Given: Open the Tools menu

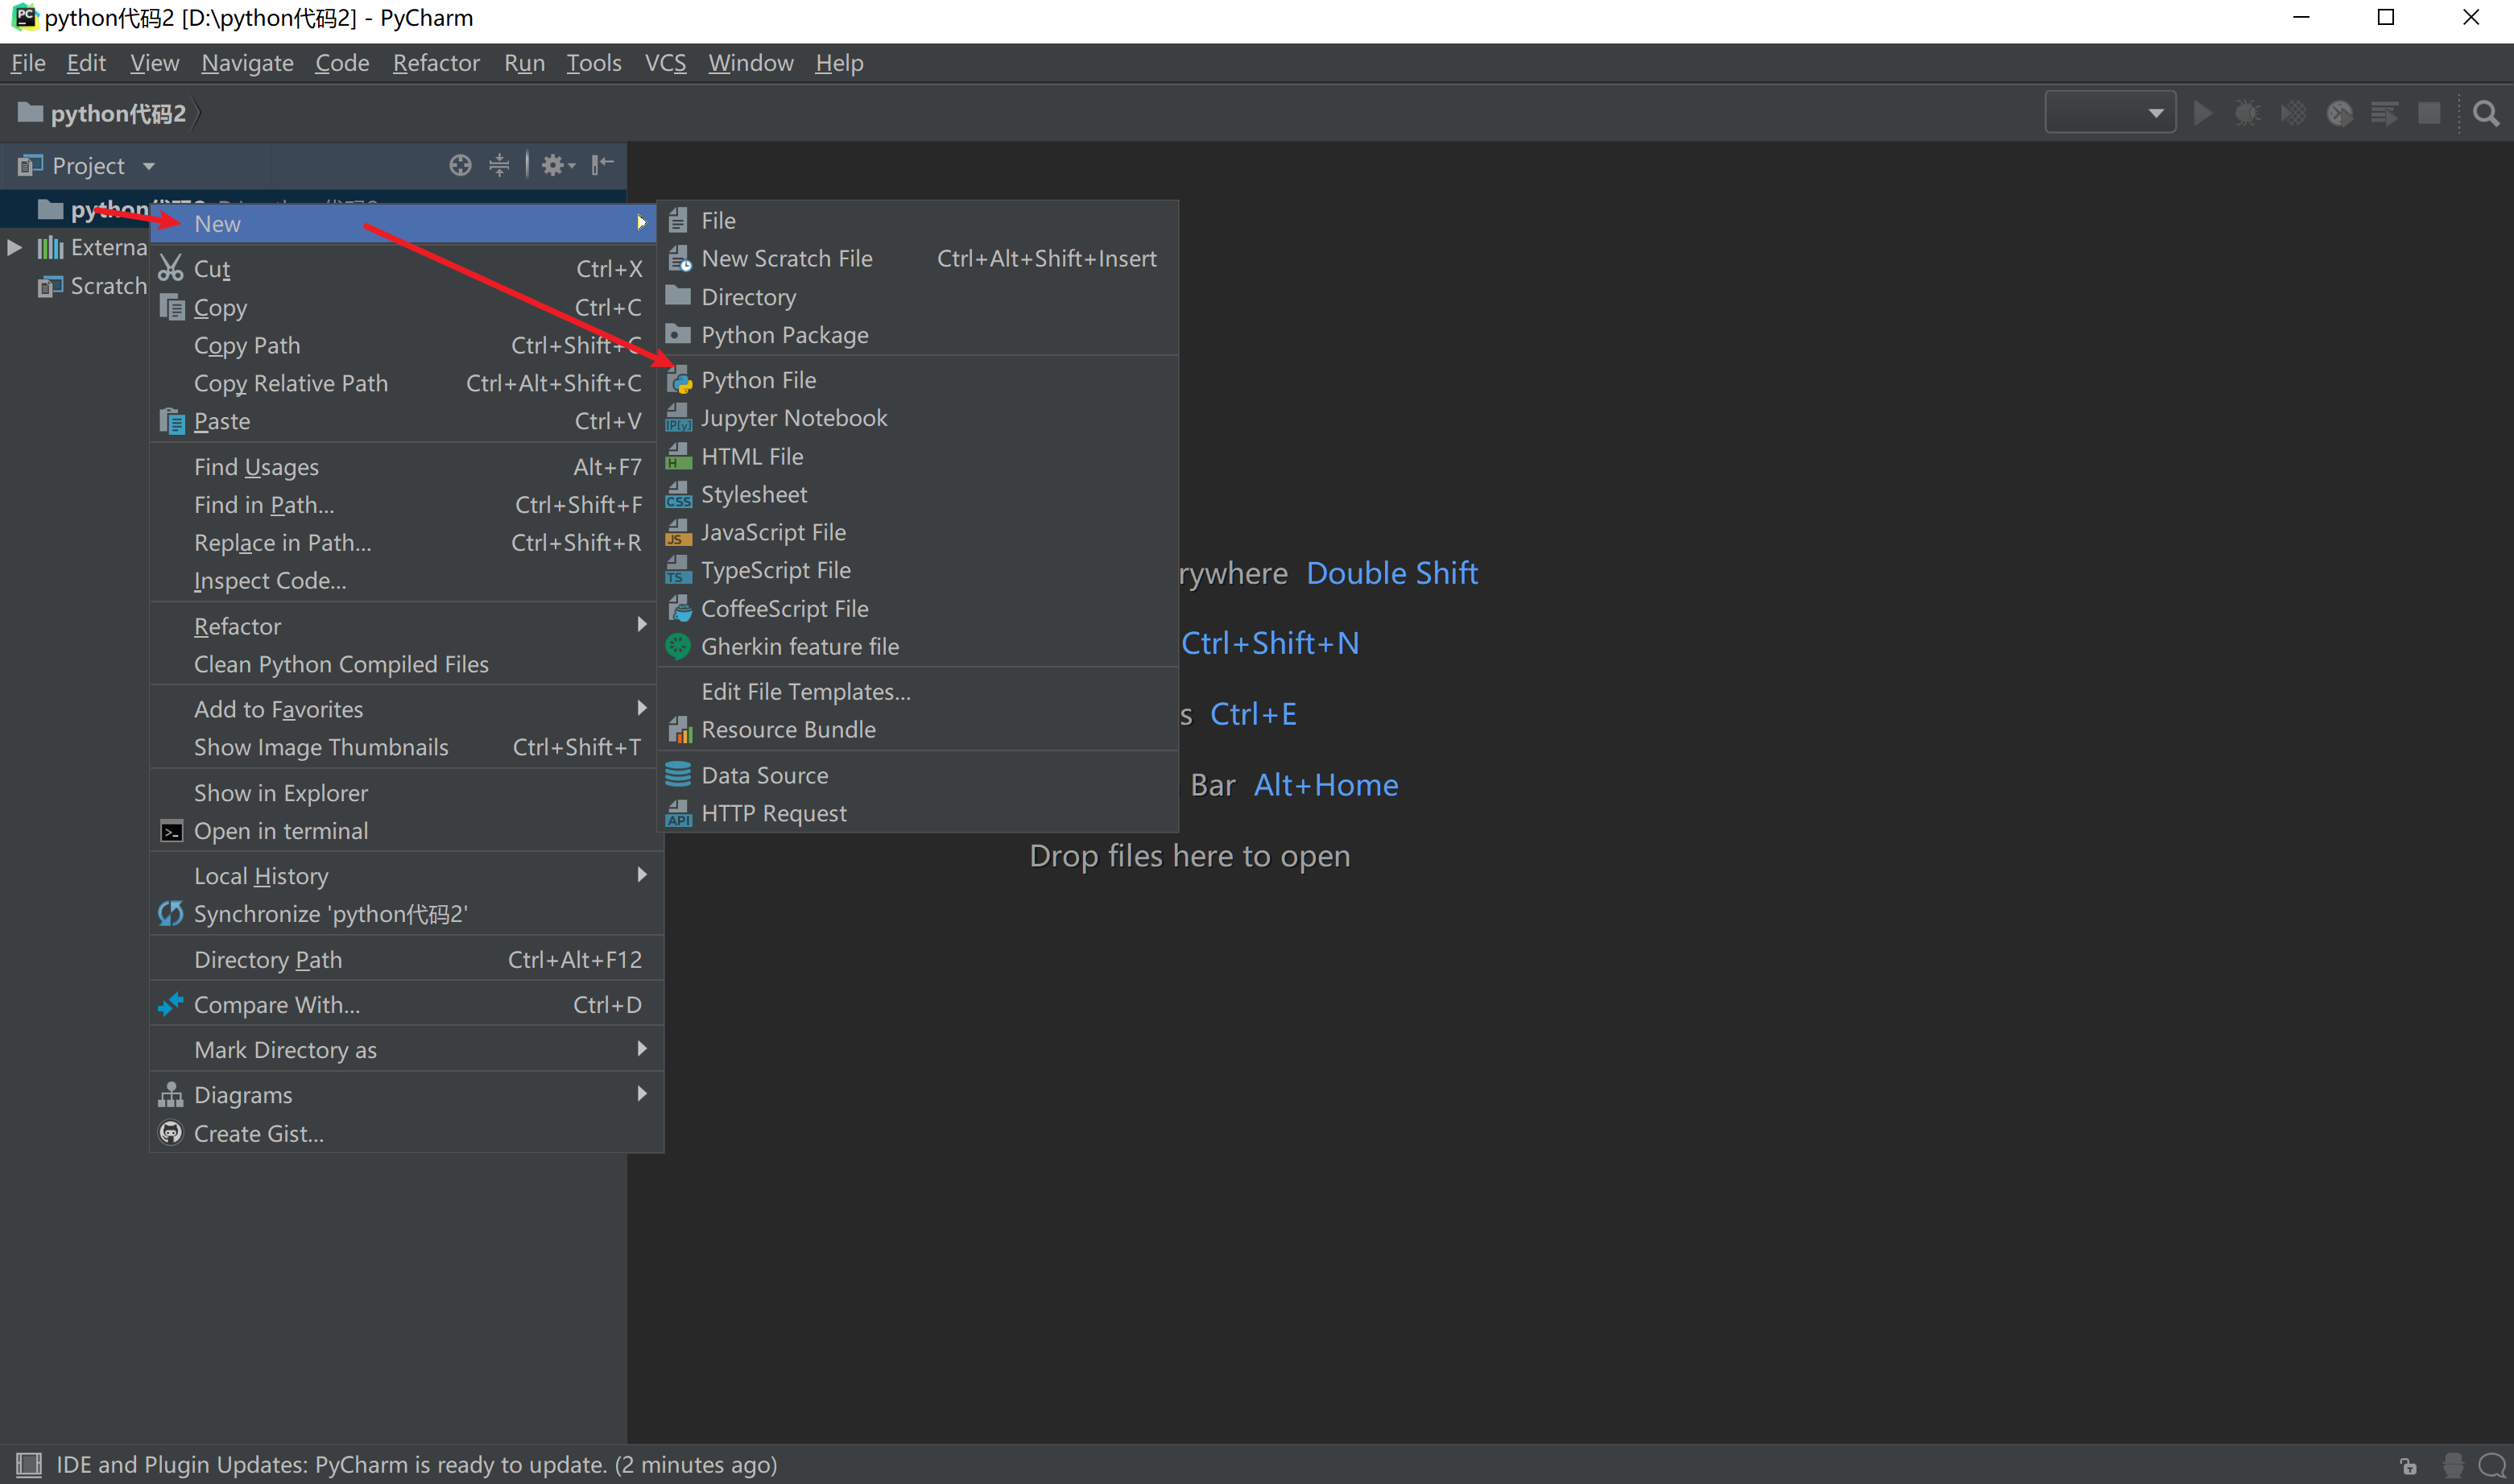Looking at the screenshot, I should [x=594, y=63].
